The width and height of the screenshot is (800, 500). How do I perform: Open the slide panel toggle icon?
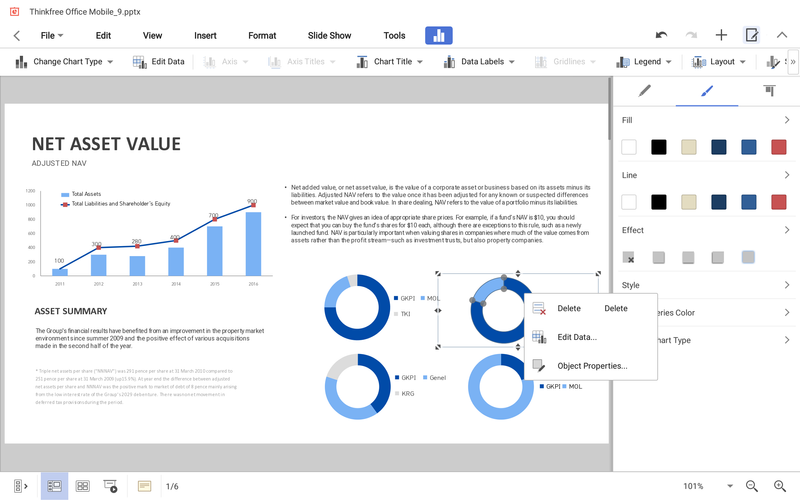click(20, 486)
